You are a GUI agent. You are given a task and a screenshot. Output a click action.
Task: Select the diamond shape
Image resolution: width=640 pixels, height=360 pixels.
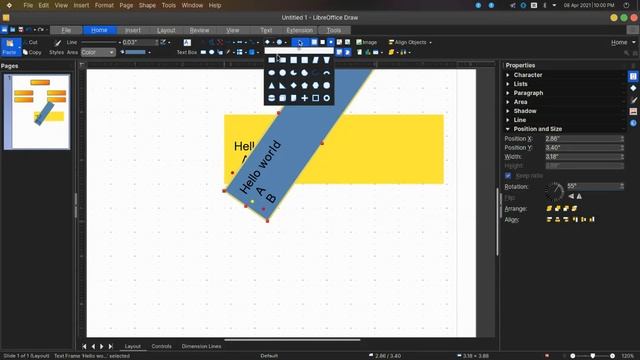point(293,85)
